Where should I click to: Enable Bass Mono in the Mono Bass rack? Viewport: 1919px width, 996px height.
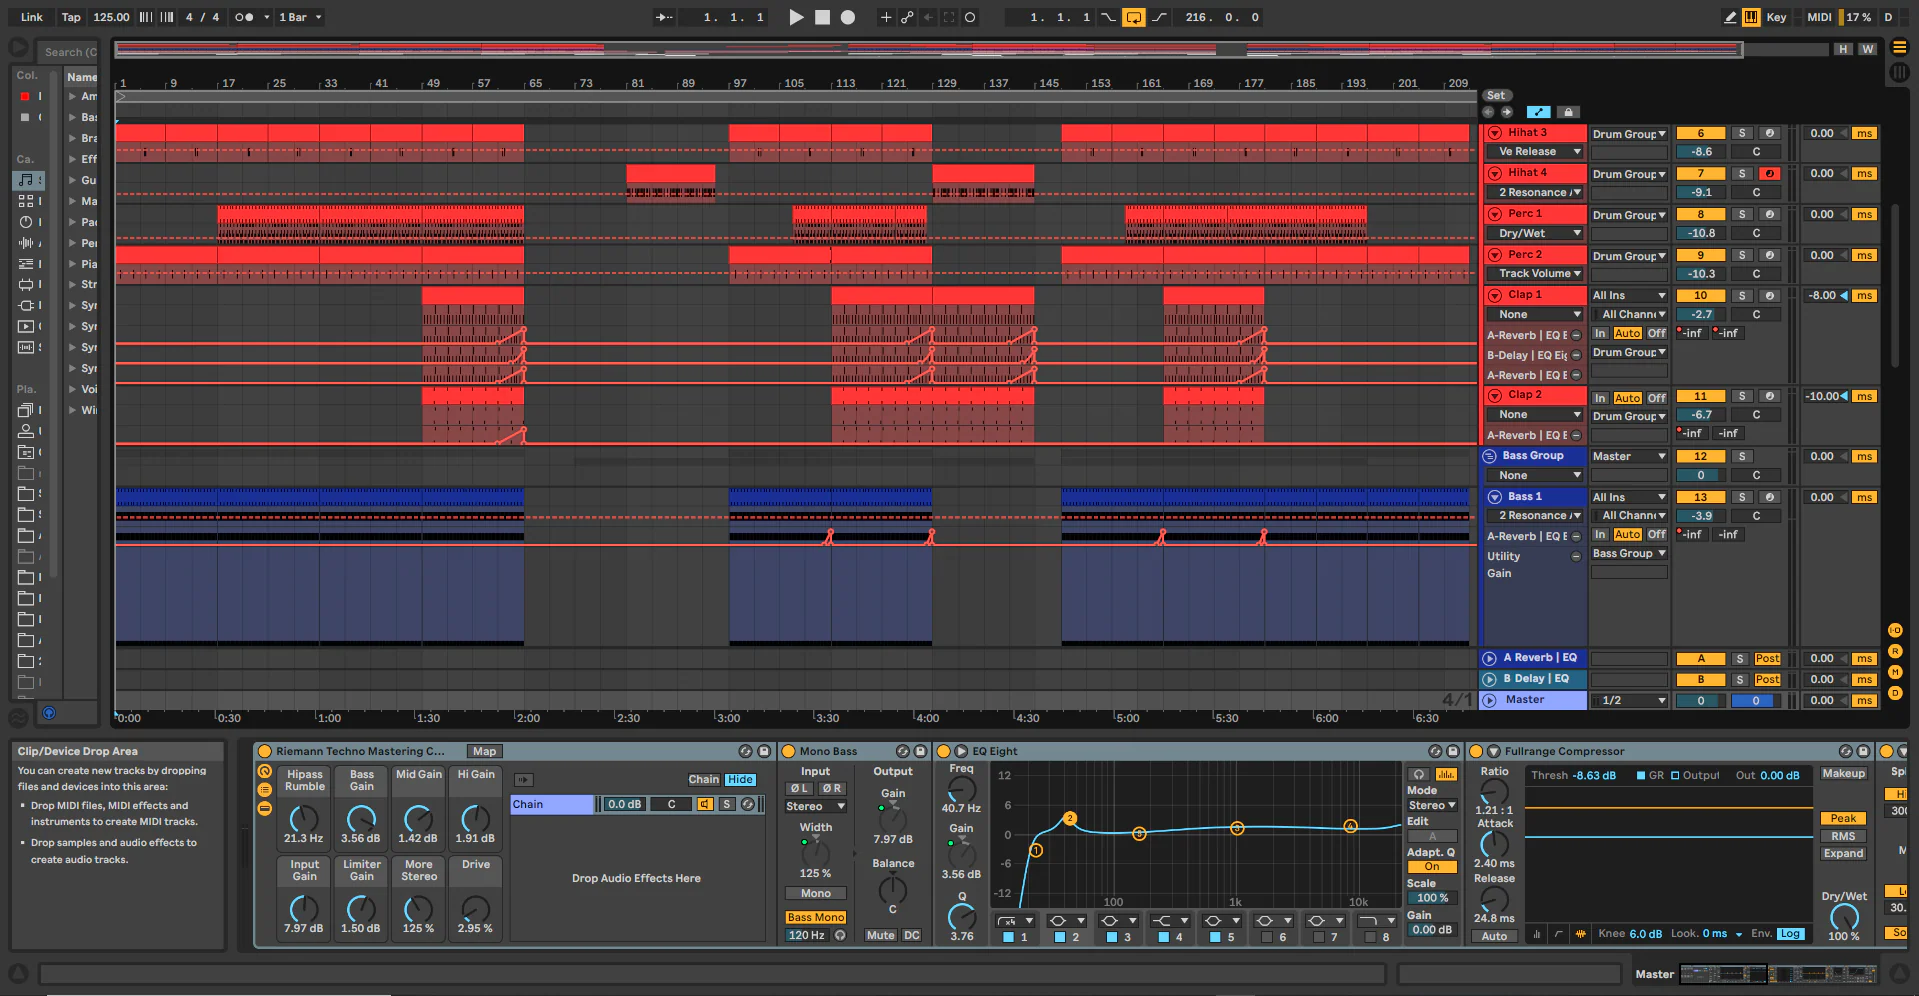(x=815, y=917)
